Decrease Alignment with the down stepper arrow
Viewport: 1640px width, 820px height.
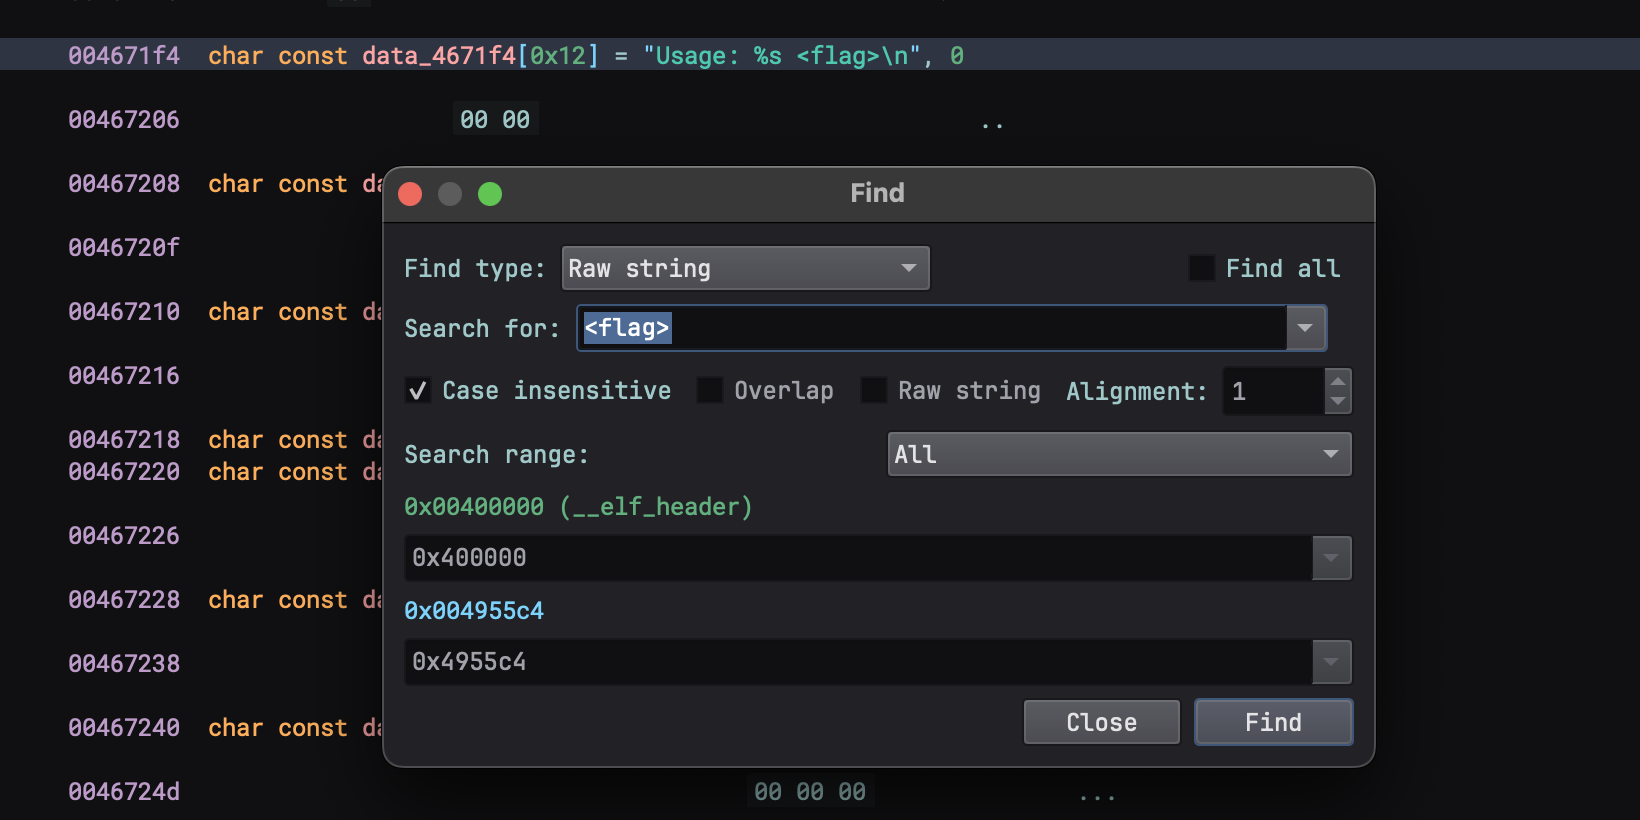point(1338,402)
